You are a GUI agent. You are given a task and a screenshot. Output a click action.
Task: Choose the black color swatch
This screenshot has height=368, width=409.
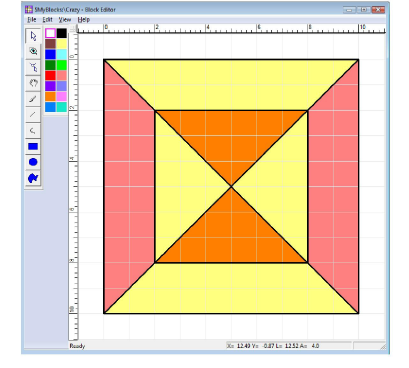(x=62, y=33)
